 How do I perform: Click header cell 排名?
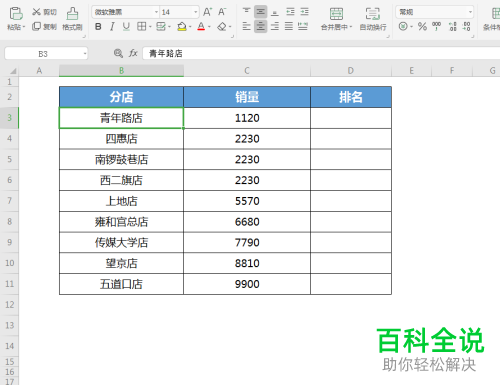tap(351, 97)
